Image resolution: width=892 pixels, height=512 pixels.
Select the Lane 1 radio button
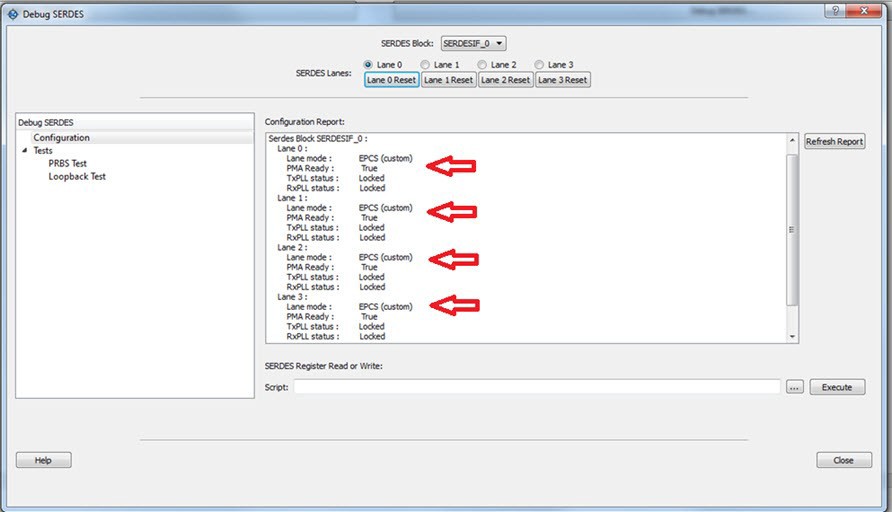pyautogui.click(x=425, y=65)
